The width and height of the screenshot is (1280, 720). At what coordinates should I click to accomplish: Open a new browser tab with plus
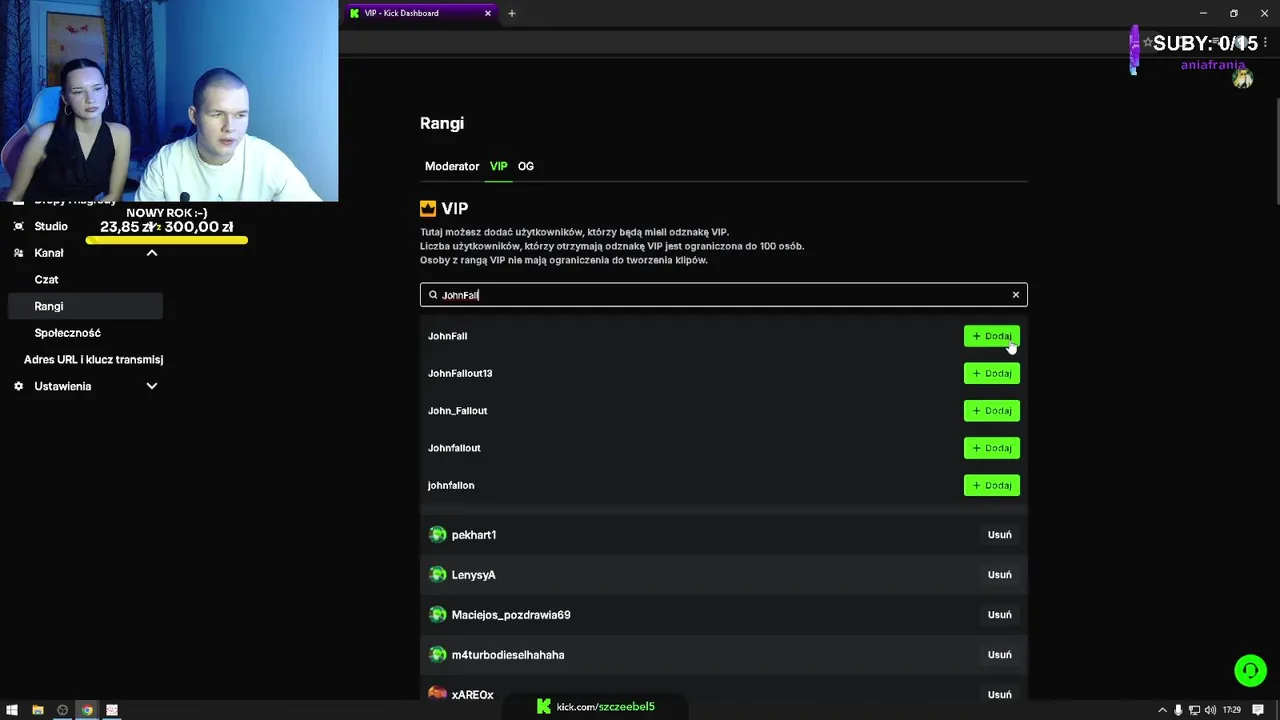pos(512,13)
